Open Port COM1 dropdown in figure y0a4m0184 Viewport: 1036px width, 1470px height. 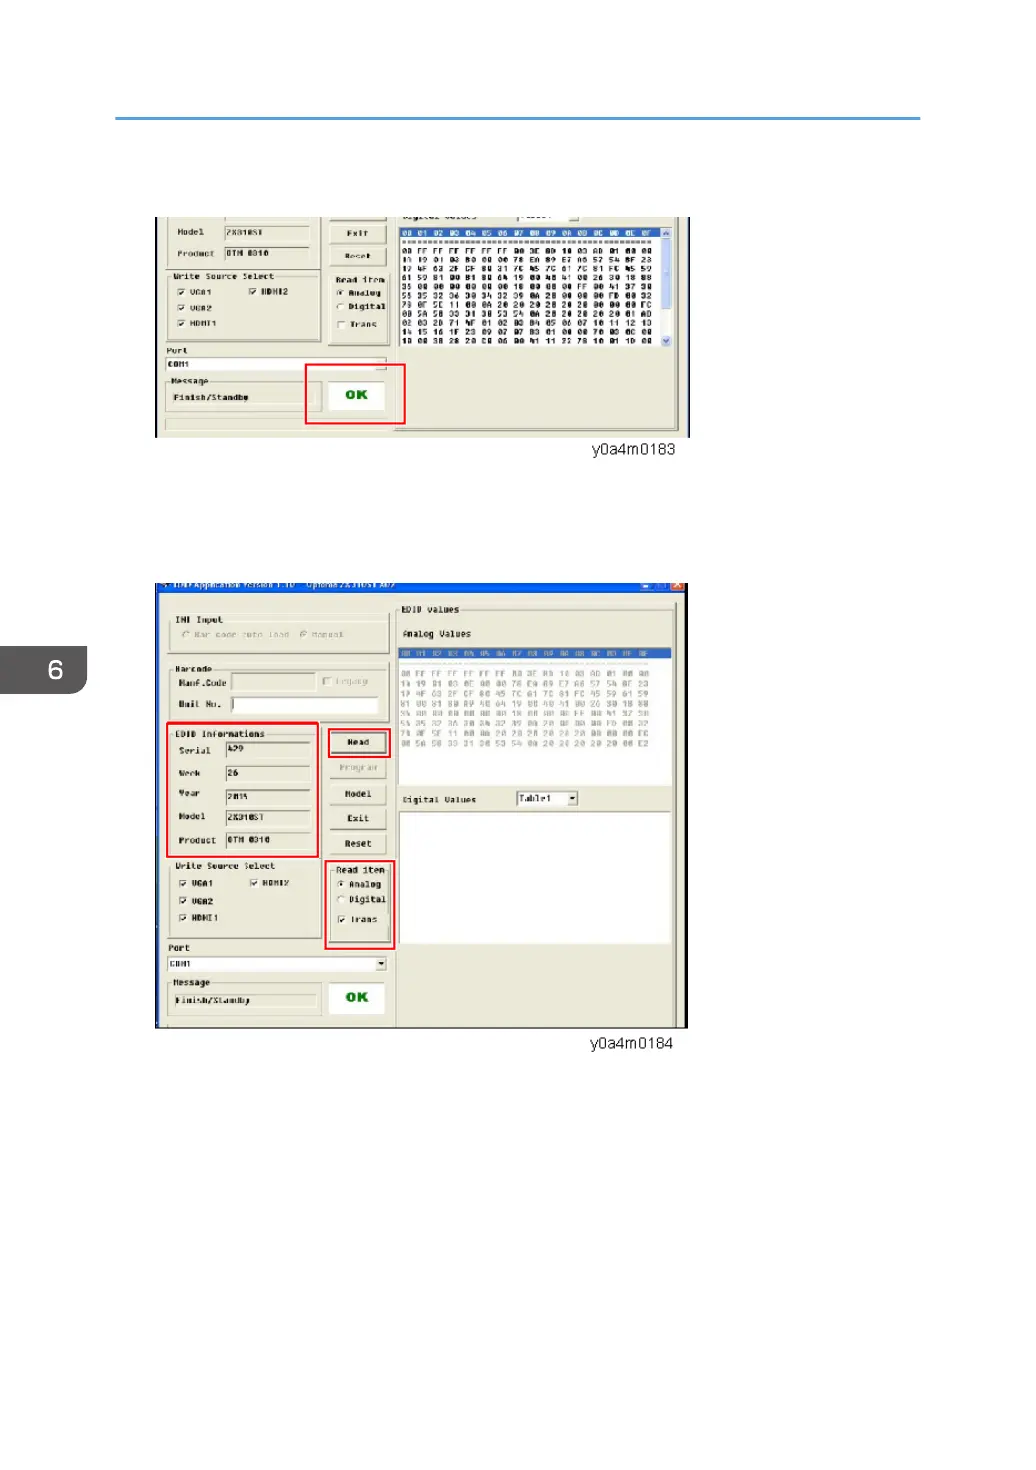pos(381,964)
